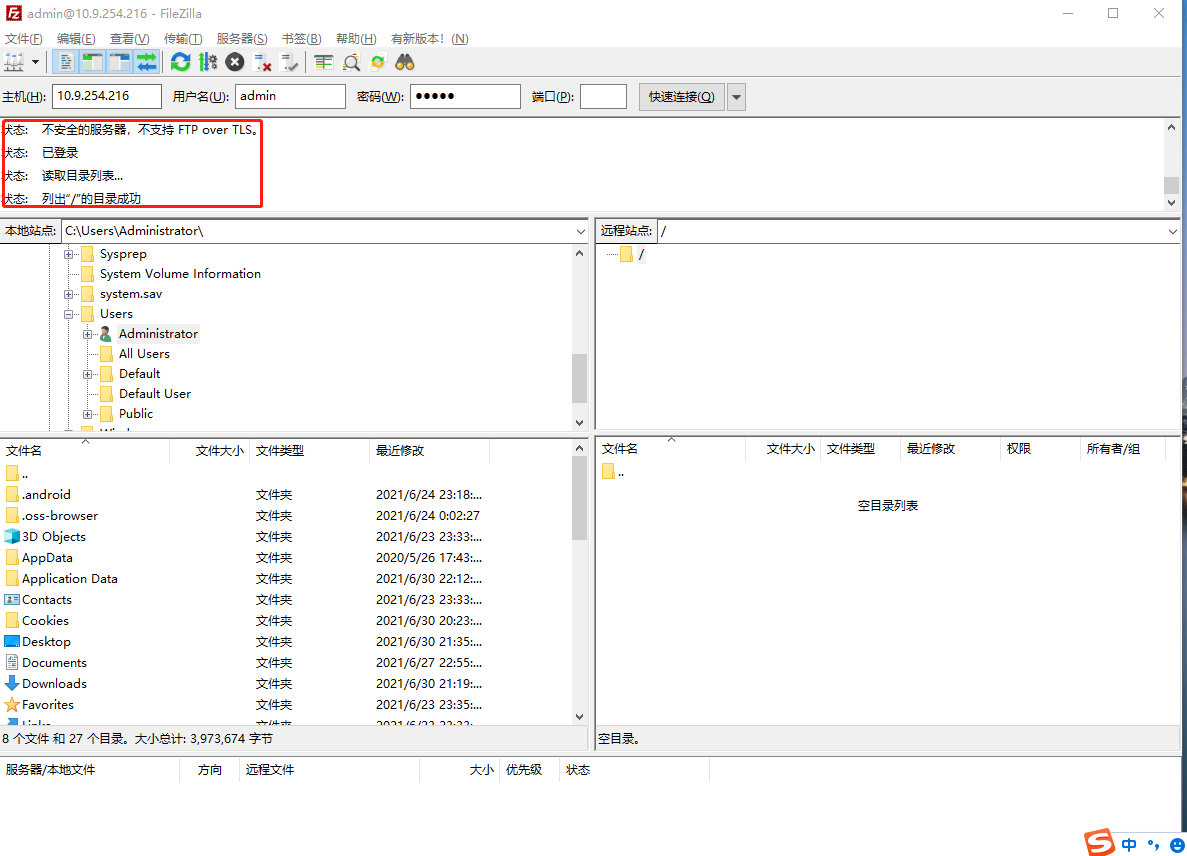Click the Sogou input method icon
Screen dimensions: 1187x856
1099,842
